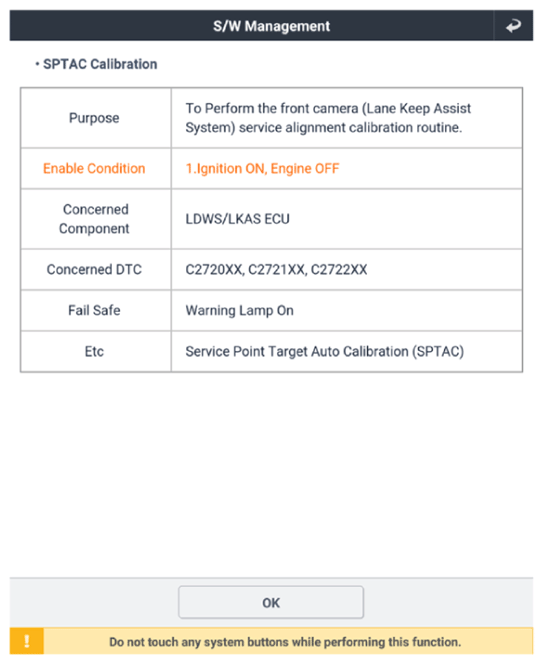Screen dimensions: 544x664
Task: Select the Etc row label
Action: click(x=94, y=351)
